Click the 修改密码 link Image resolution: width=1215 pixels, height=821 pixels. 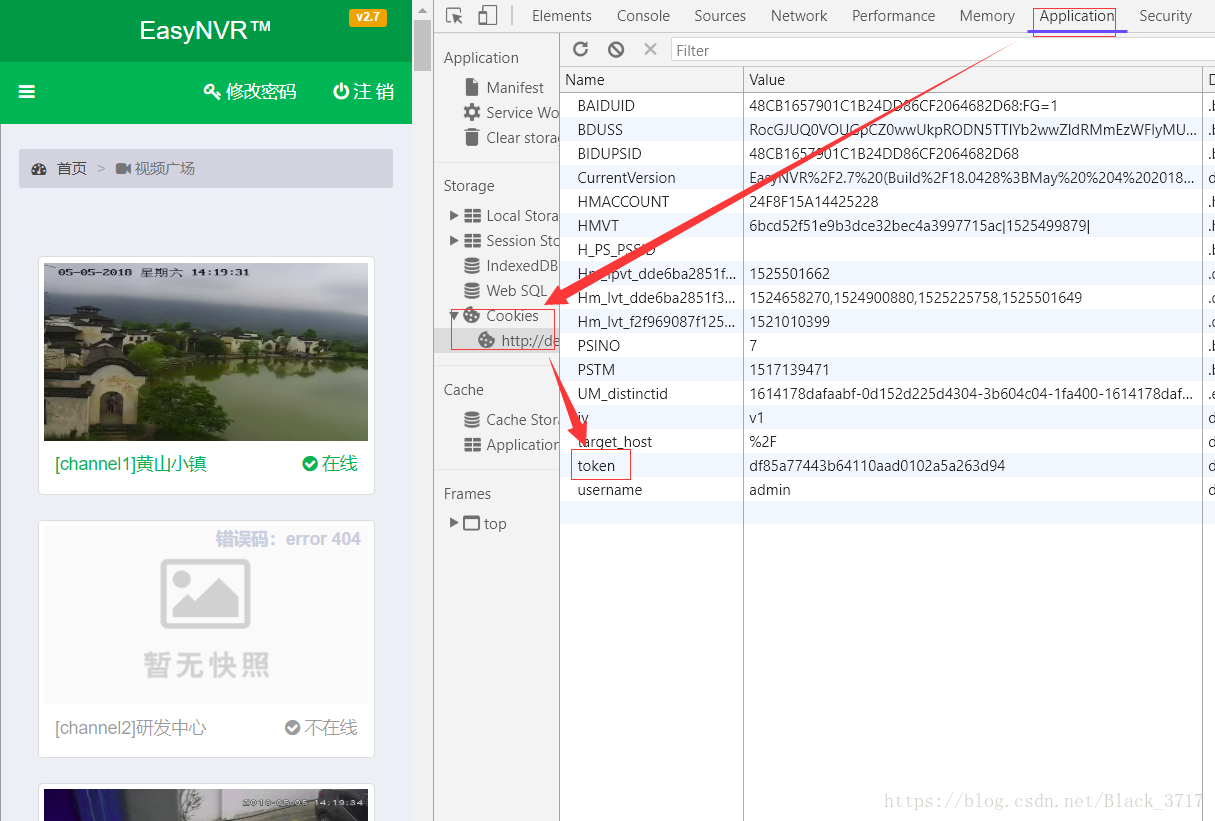[x=250, y=92]
